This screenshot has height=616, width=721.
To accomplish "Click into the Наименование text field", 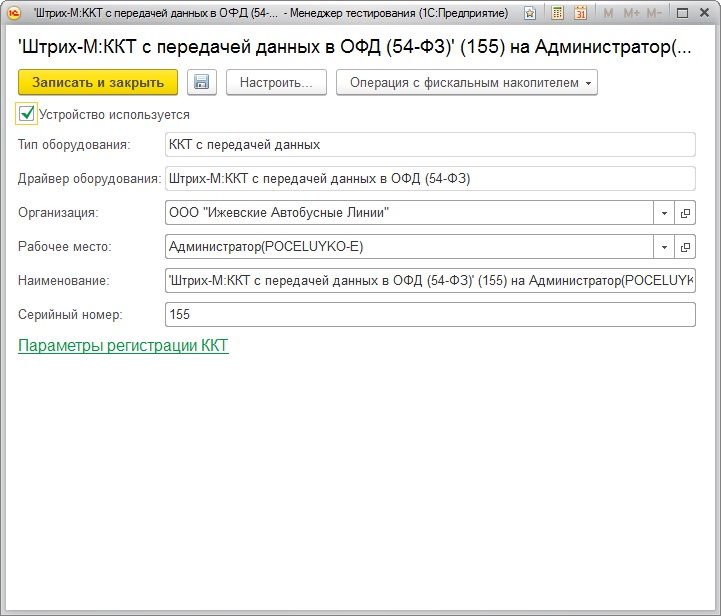I will coord(429,281).
